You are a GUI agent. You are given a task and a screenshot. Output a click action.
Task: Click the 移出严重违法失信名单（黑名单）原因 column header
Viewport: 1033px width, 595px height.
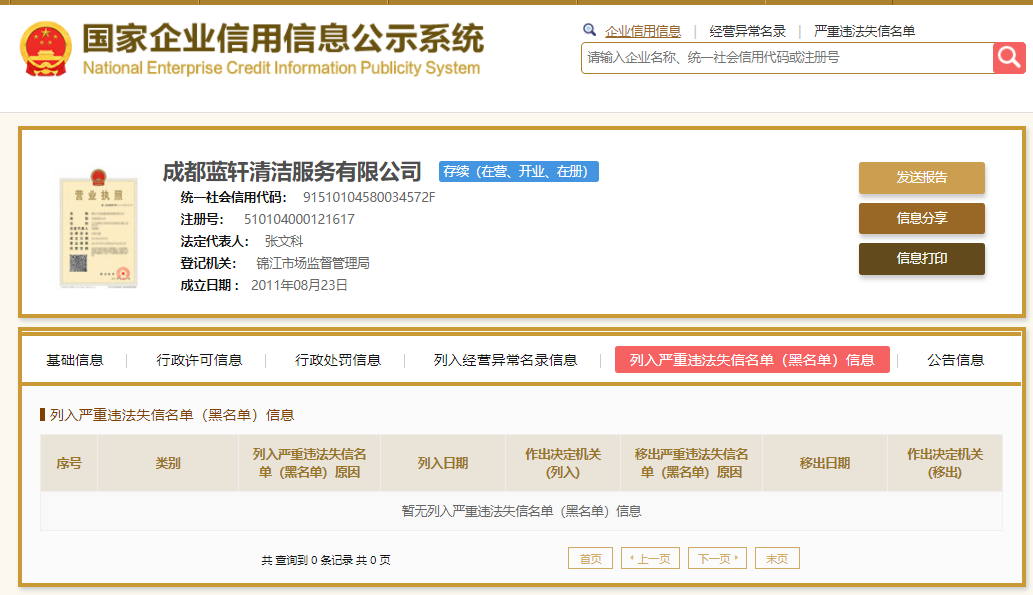click(691, 463)
